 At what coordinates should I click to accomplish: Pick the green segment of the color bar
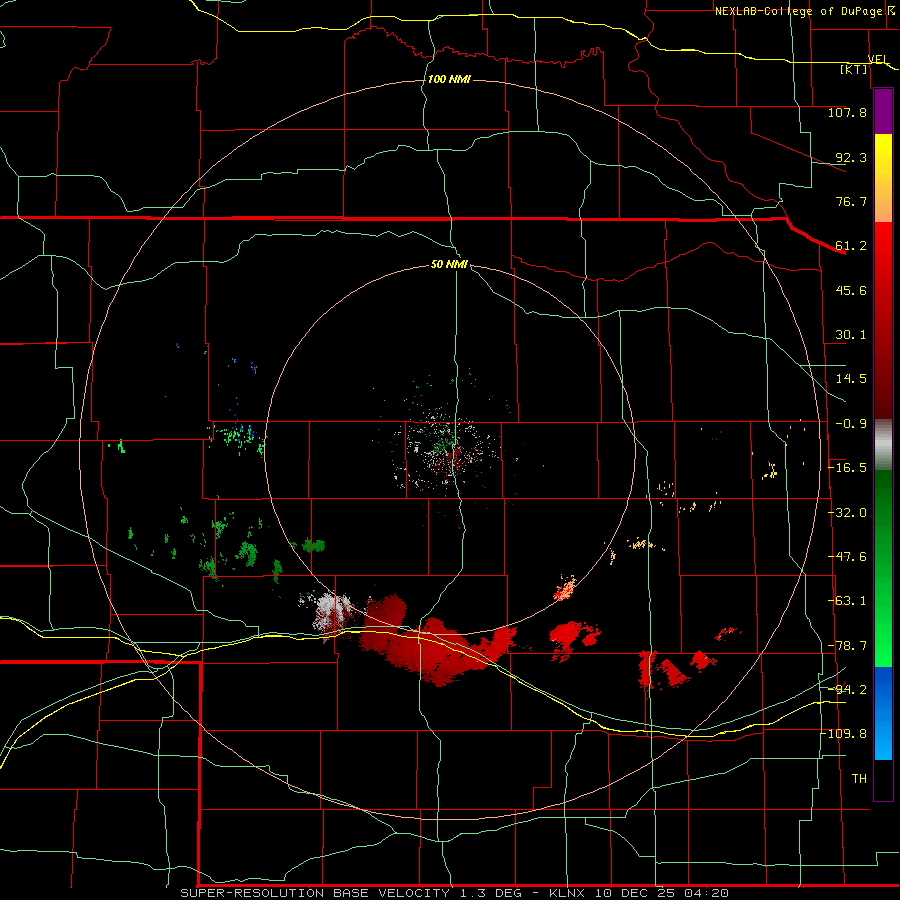883,568
